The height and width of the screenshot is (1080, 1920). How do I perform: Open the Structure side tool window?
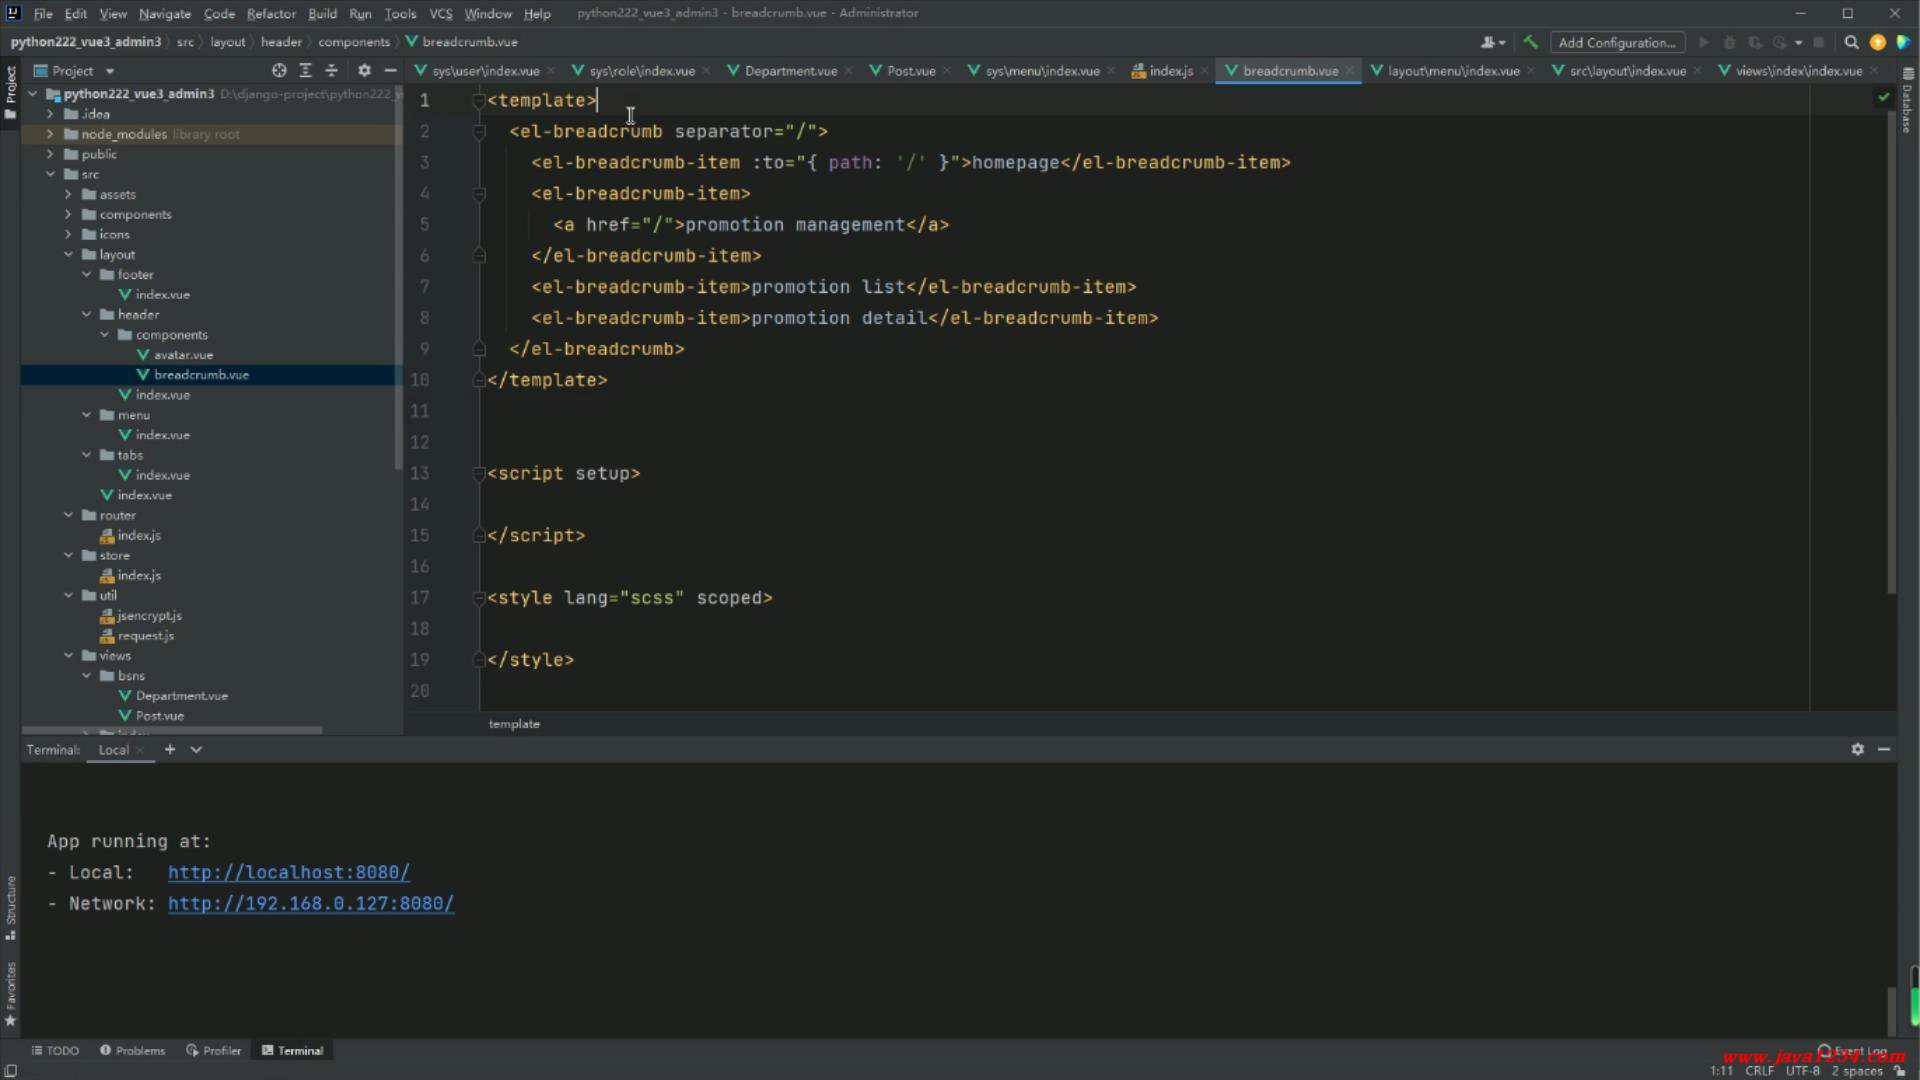(11, 908)
